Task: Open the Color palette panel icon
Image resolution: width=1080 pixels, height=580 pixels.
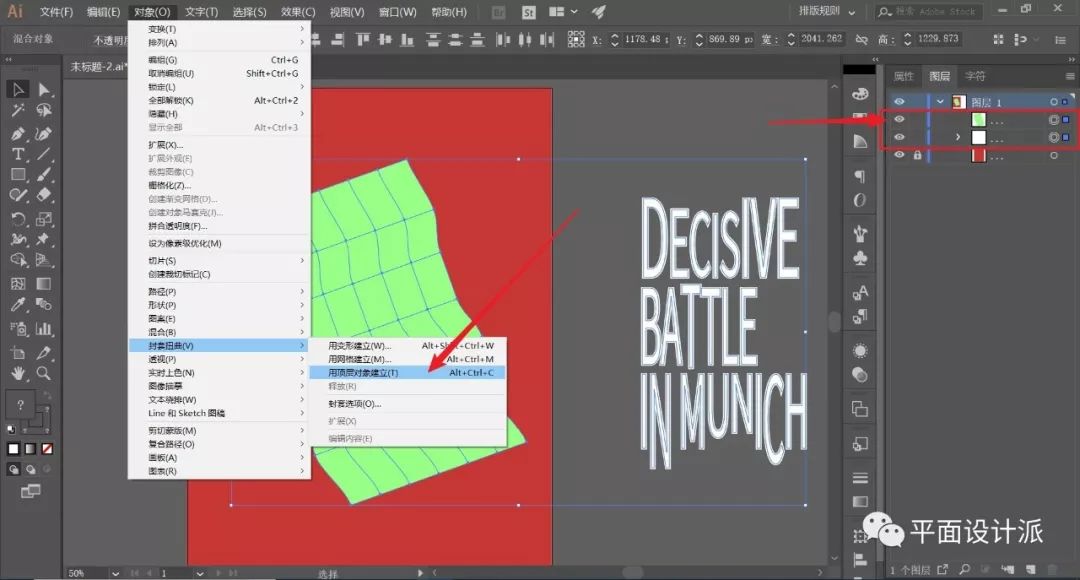Action: (x=859, y=93)
